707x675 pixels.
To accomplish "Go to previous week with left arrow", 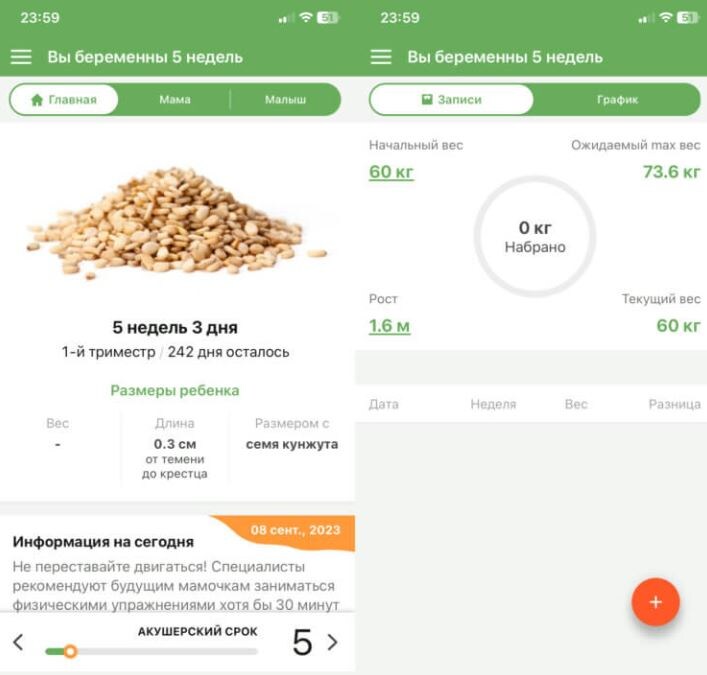I will [x=18, y=642].
